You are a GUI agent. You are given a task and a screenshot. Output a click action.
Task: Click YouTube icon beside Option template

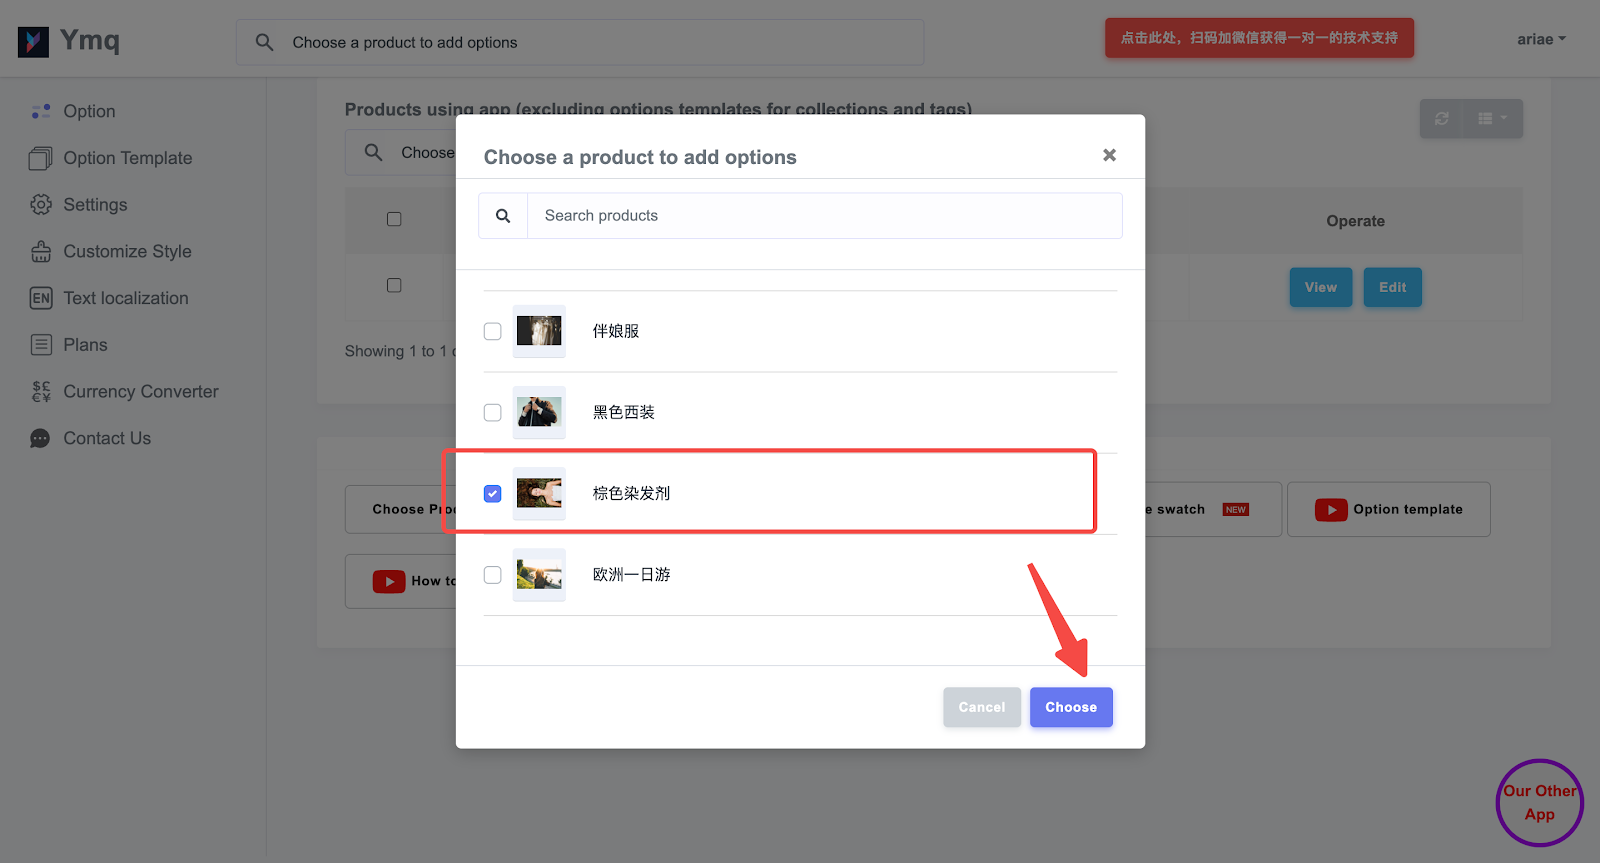[x=1330, y=510]
